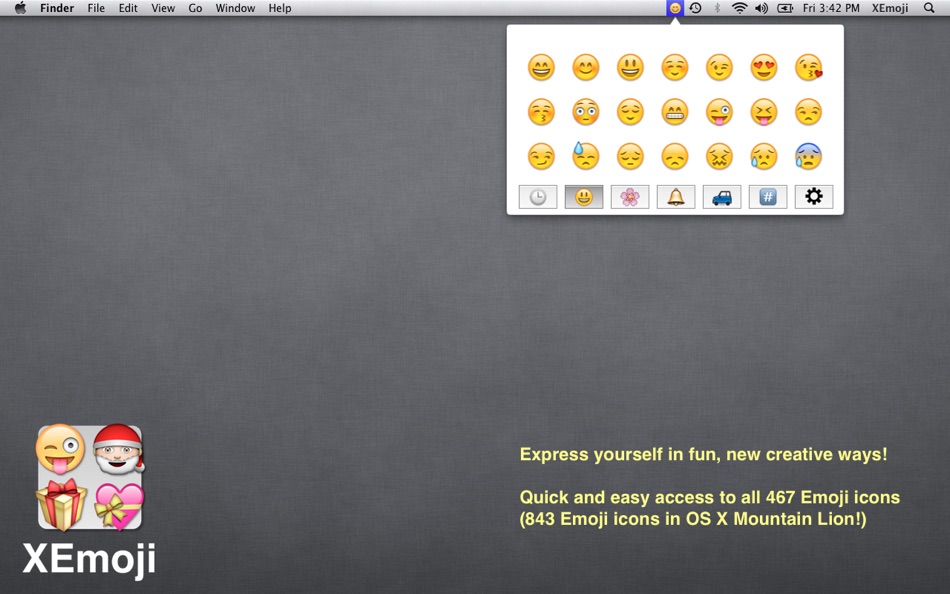950x594 pixels.
Task: Click the XEmoji smiley menu bar icon
Action: click(675, 8)
